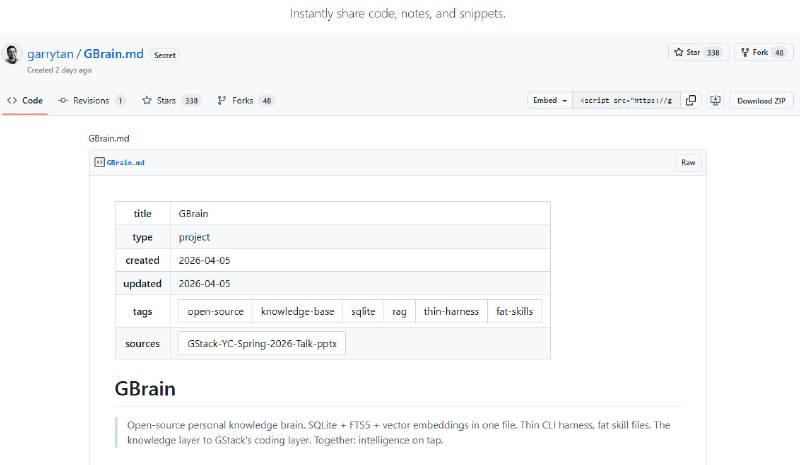Click the star count 338 badge

[713, 52]
